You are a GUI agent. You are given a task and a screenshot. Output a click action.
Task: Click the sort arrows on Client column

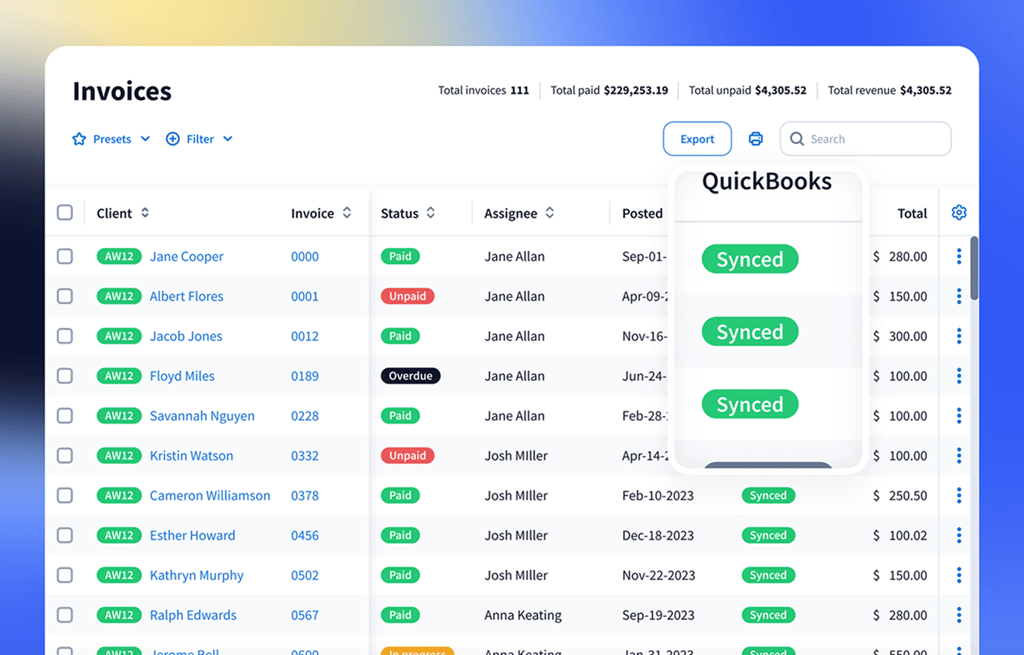(145, 213)
